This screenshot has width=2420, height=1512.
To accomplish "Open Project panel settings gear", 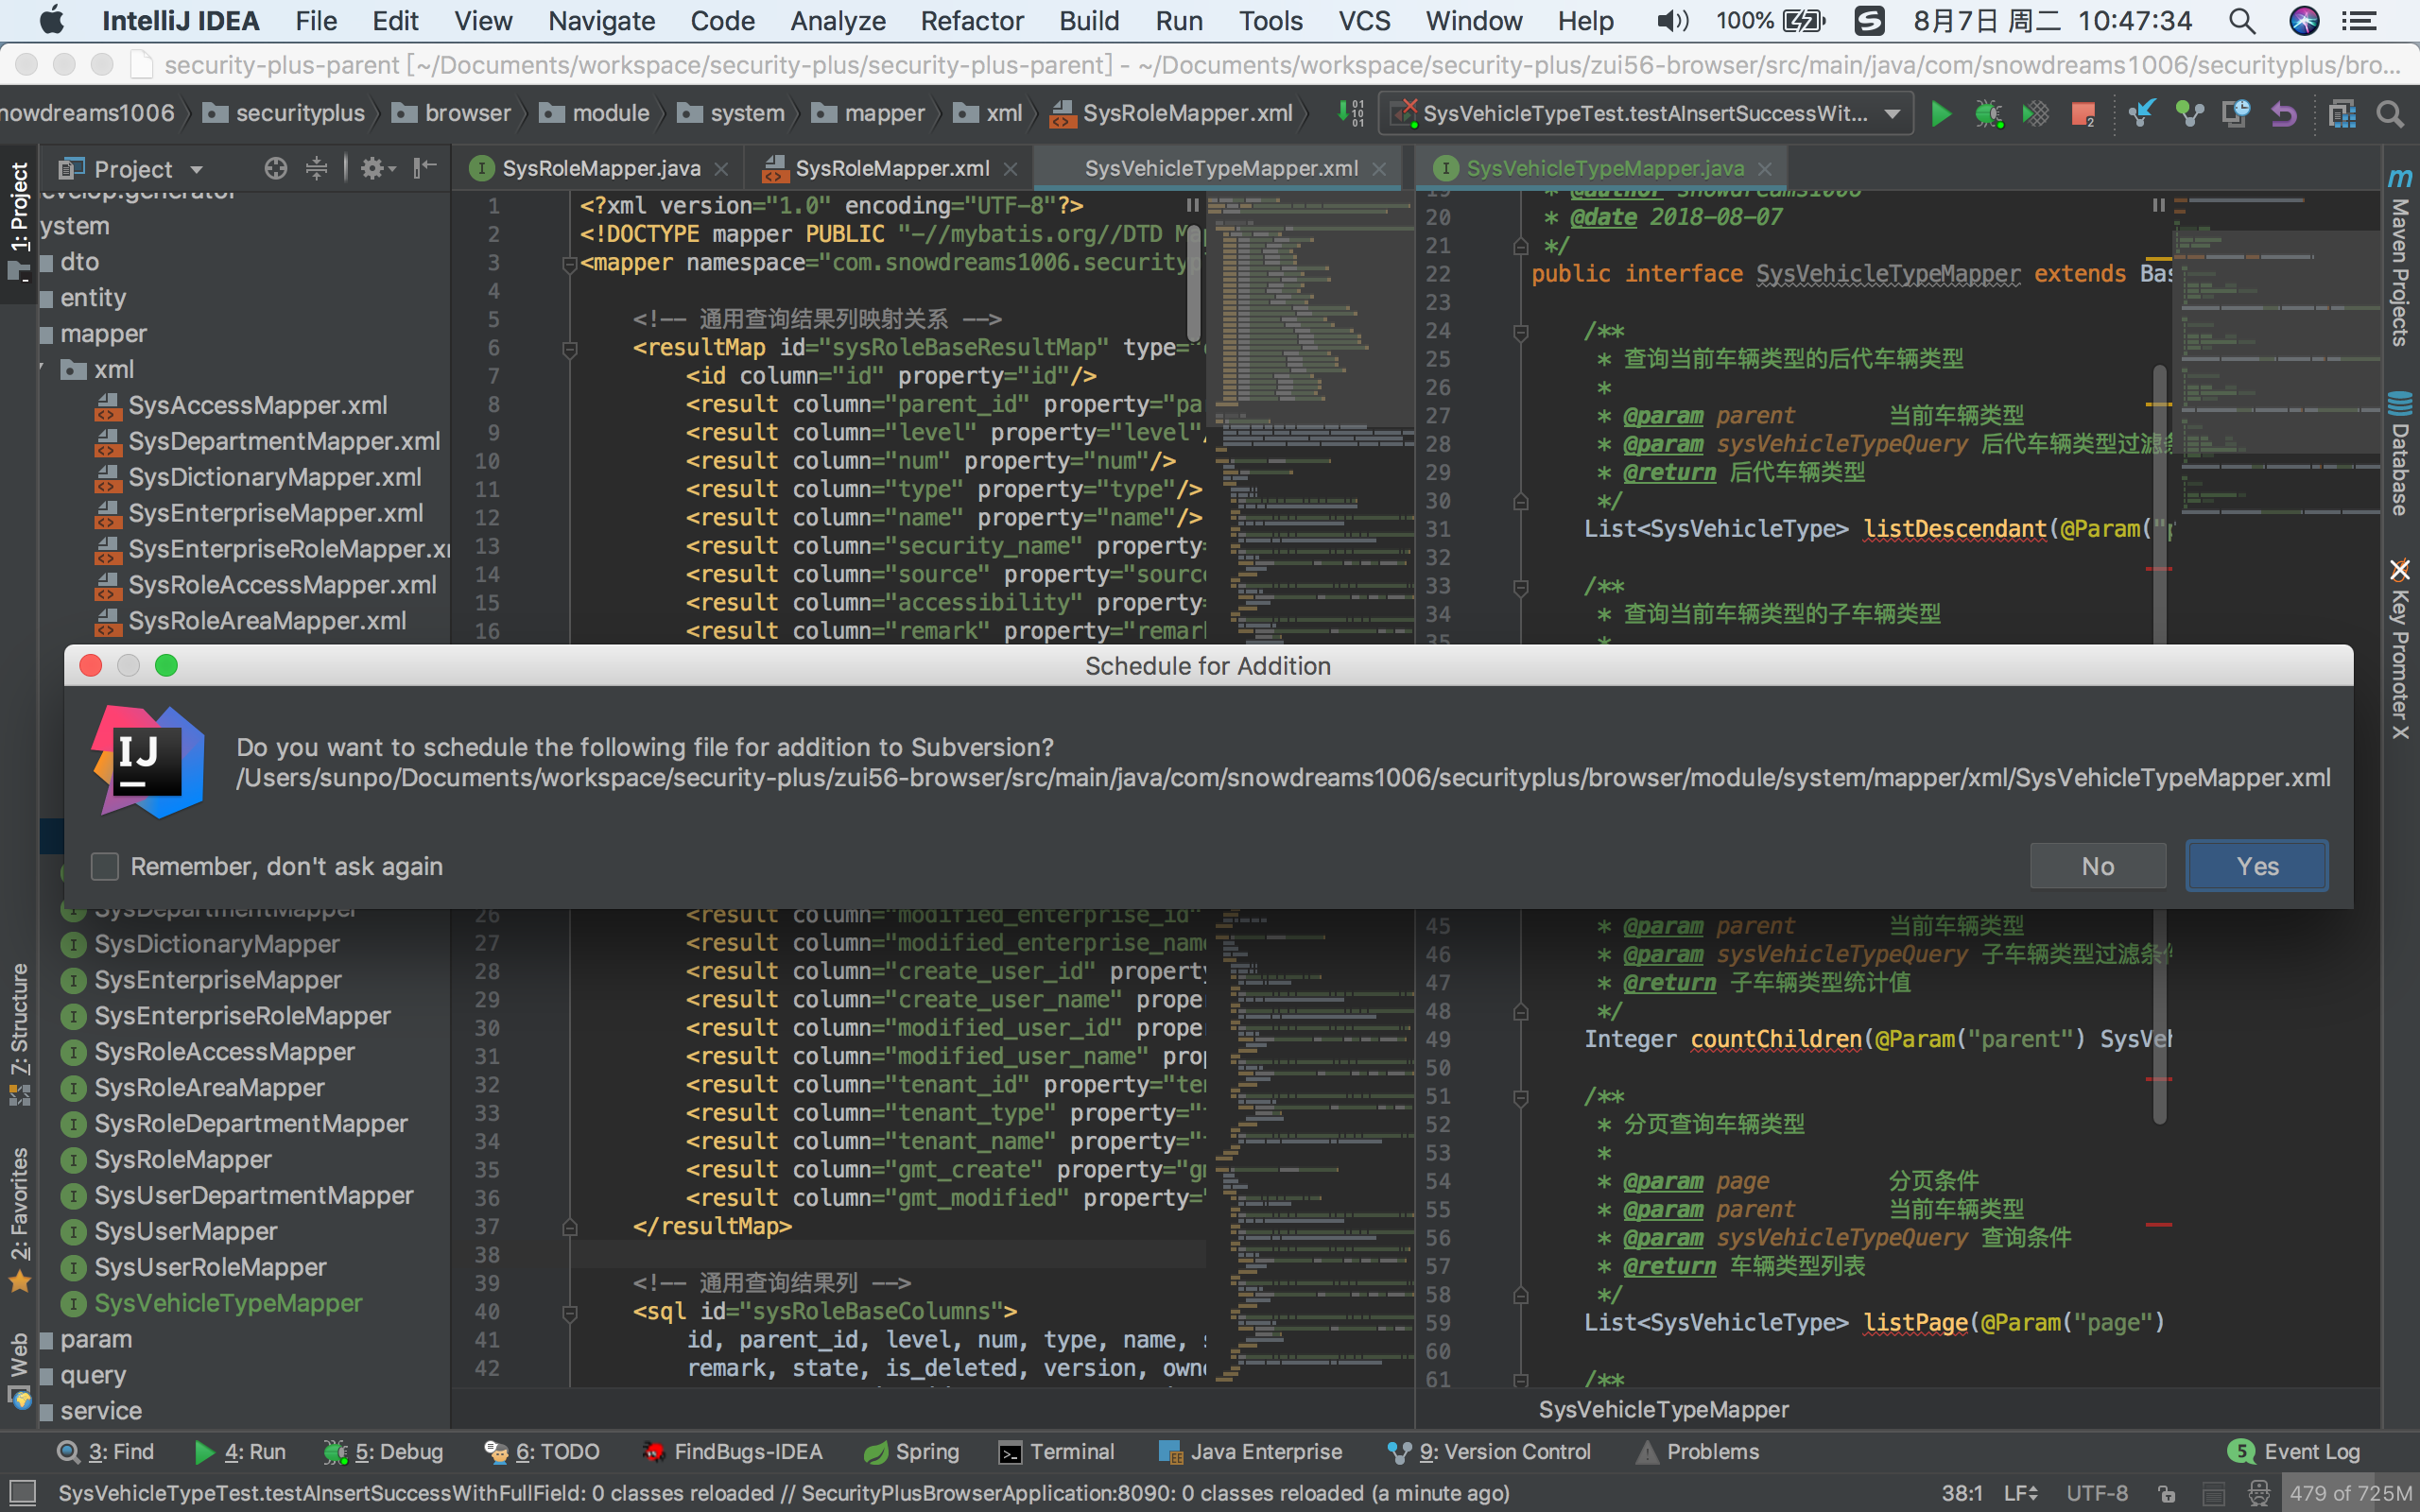I will (x=376, y=168).
